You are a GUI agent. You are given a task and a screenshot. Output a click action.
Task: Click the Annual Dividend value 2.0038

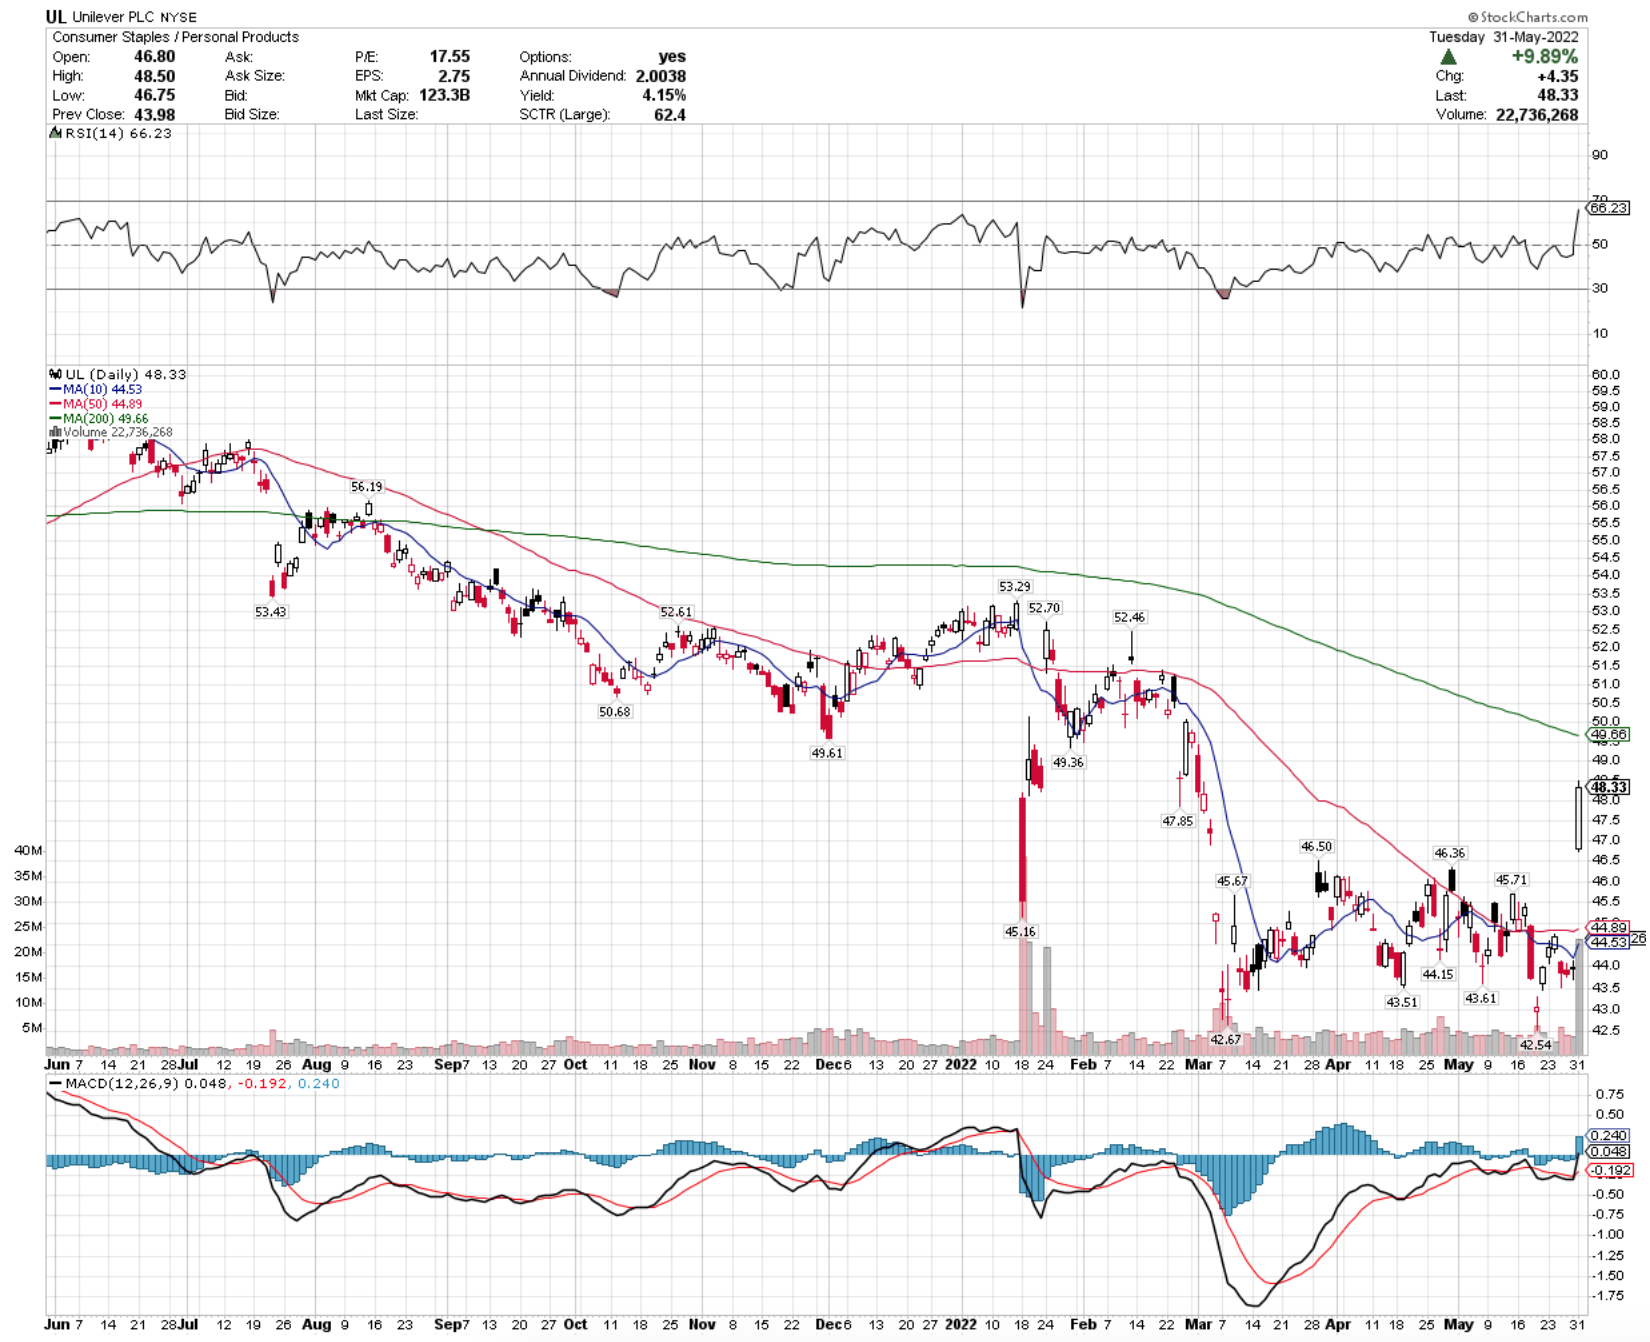click(x=660, y=76)
